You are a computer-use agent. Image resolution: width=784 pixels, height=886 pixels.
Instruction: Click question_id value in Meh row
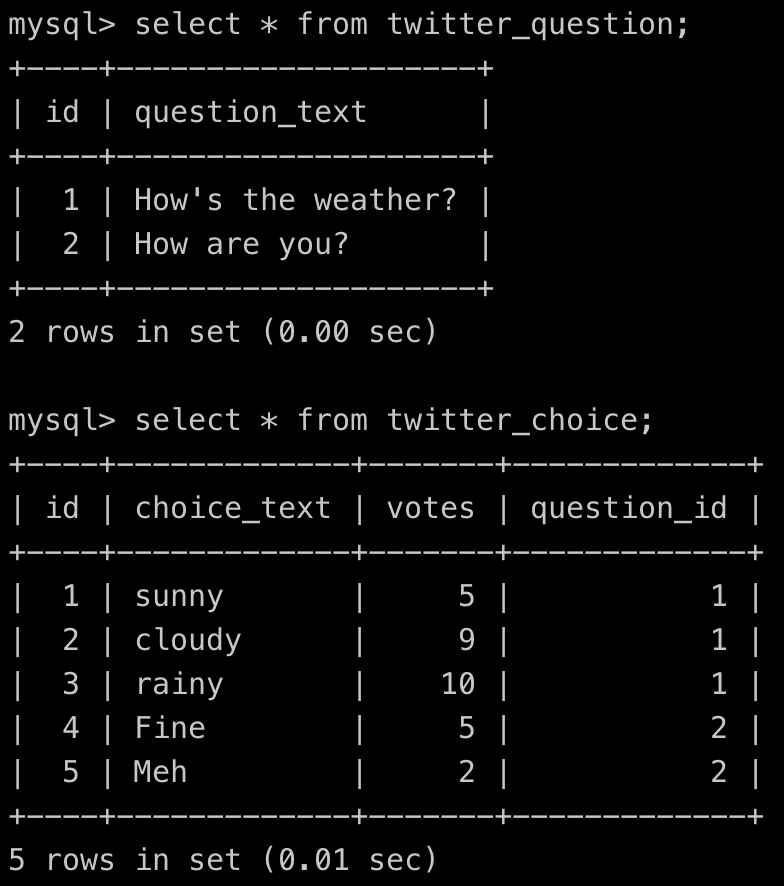pyautogui.click(x=718, y=772)
